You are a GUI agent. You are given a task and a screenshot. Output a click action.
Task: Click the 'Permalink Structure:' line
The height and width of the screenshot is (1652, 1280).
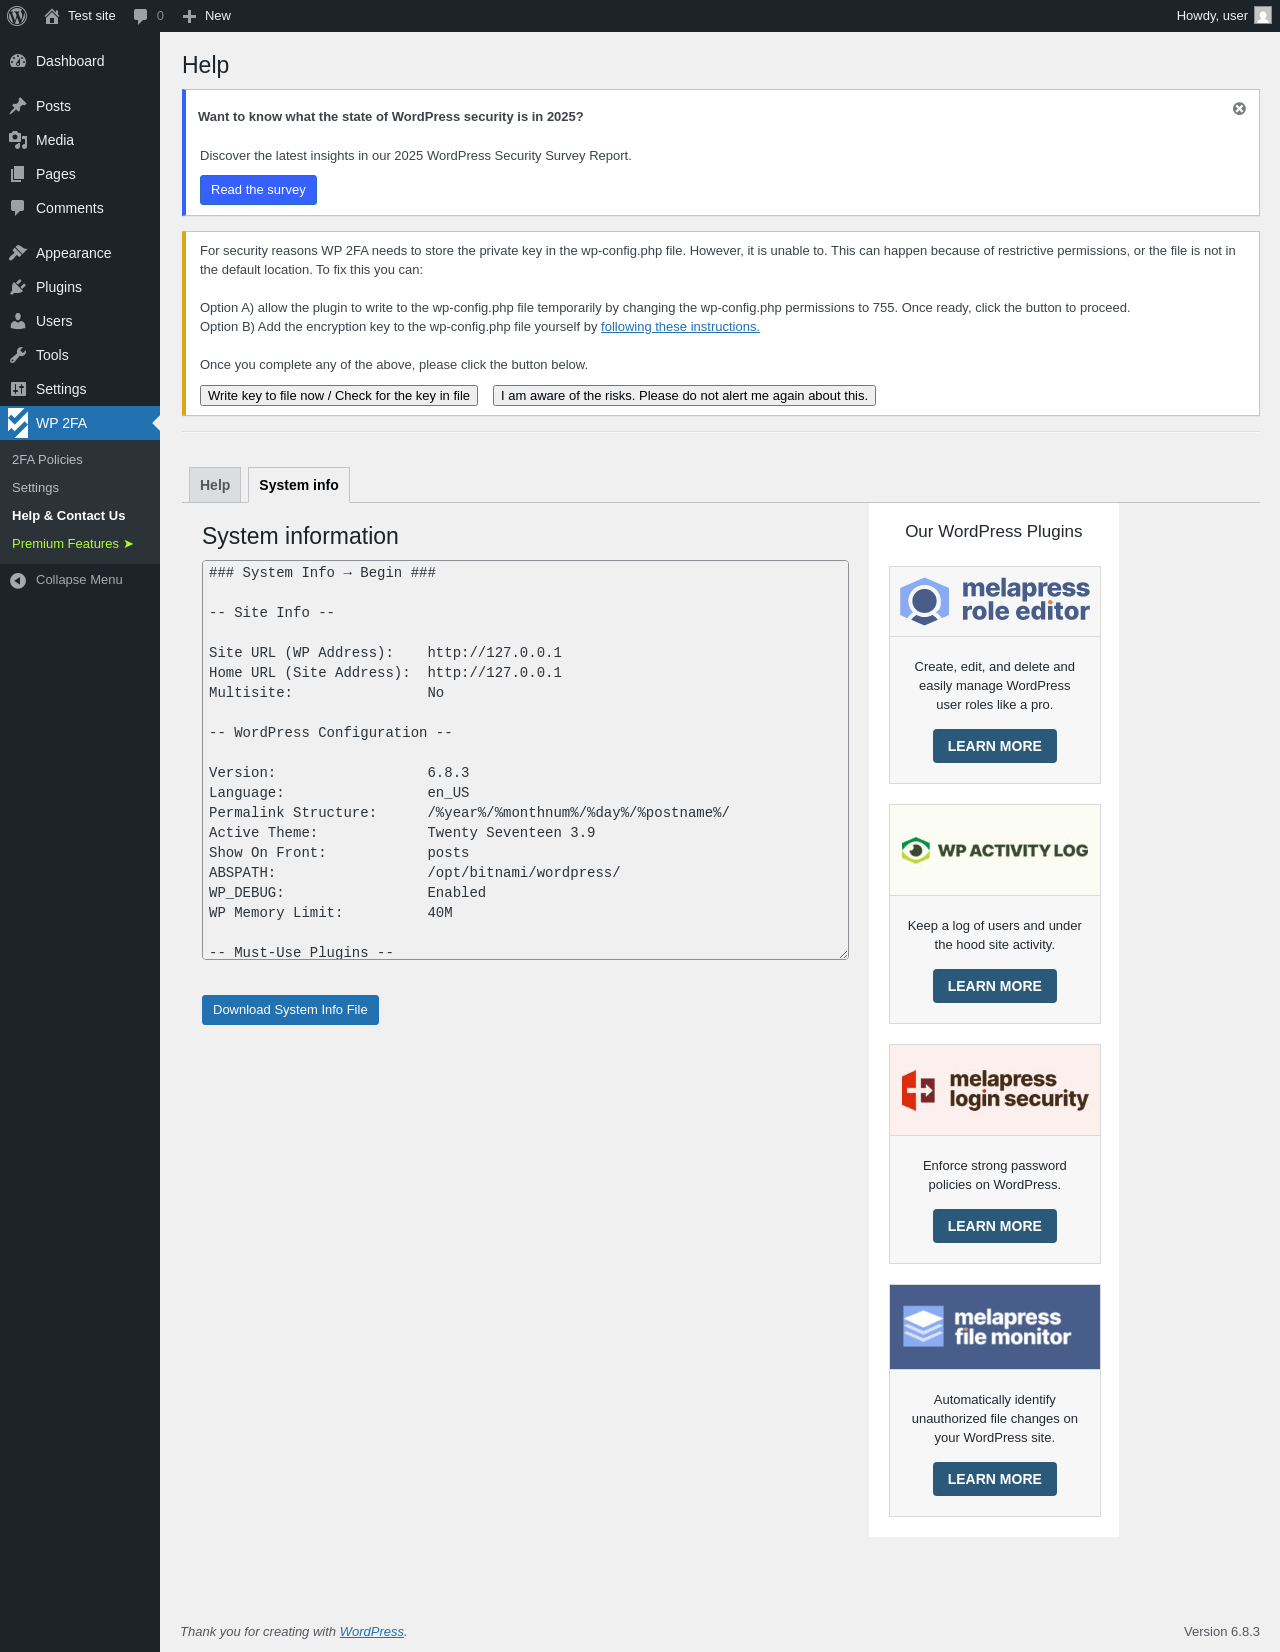tap(469, 813)
